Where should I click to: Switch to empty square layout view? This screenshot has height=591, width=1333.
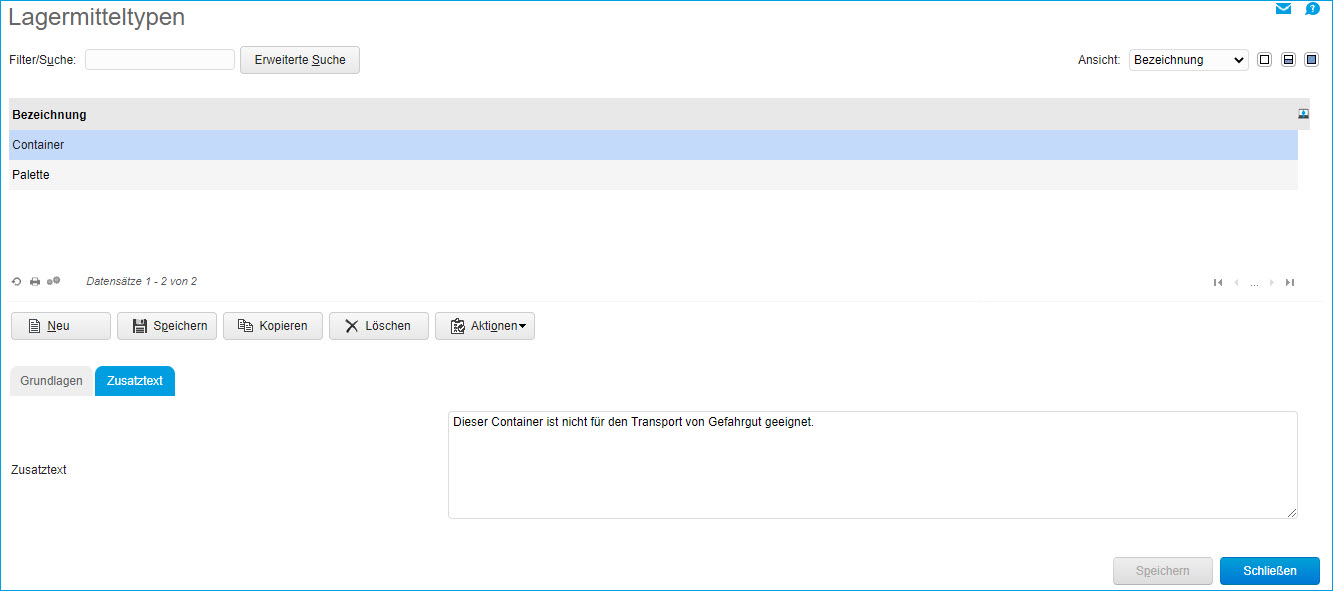pos(1265,60)
